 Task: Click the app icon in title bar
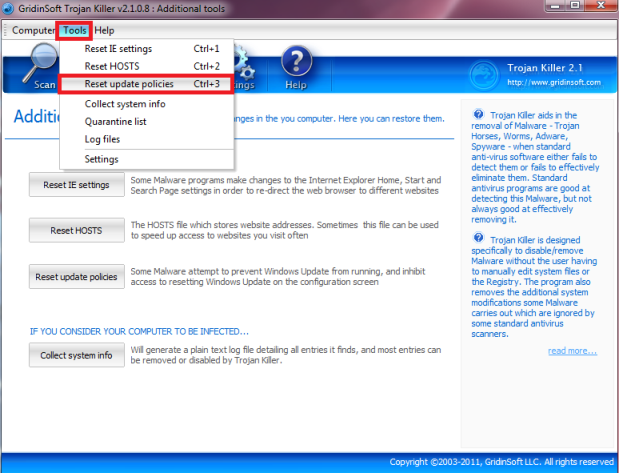8,8
